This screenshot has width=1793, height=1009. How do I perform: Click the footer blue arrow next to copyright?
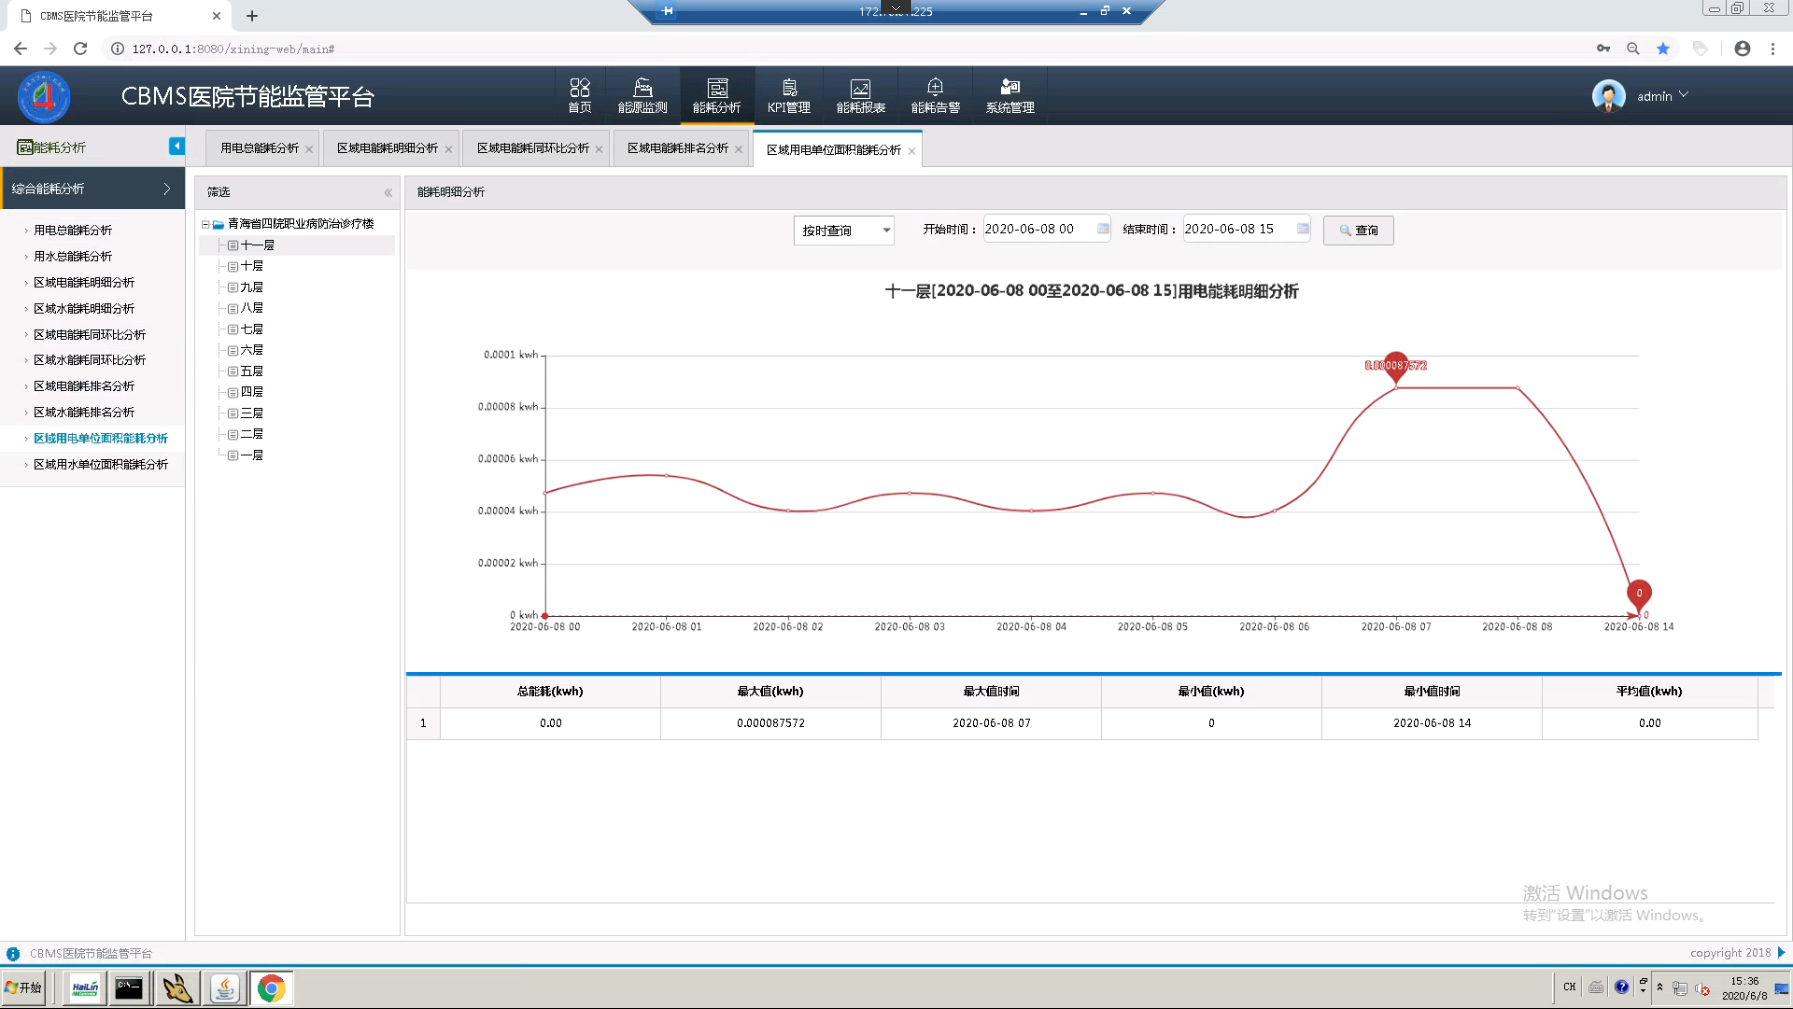(1781, 952)
